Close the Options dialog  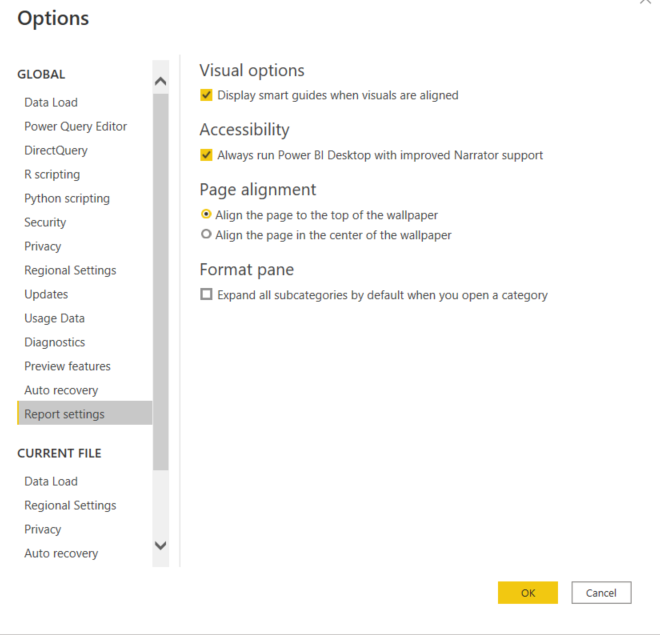click(x=645, y=2)
